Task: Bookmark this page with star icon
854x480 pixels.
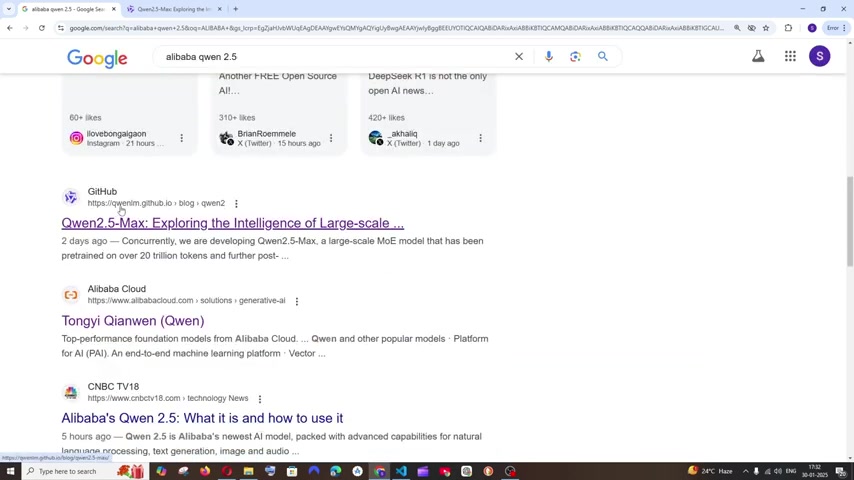Action: [766, 28]
